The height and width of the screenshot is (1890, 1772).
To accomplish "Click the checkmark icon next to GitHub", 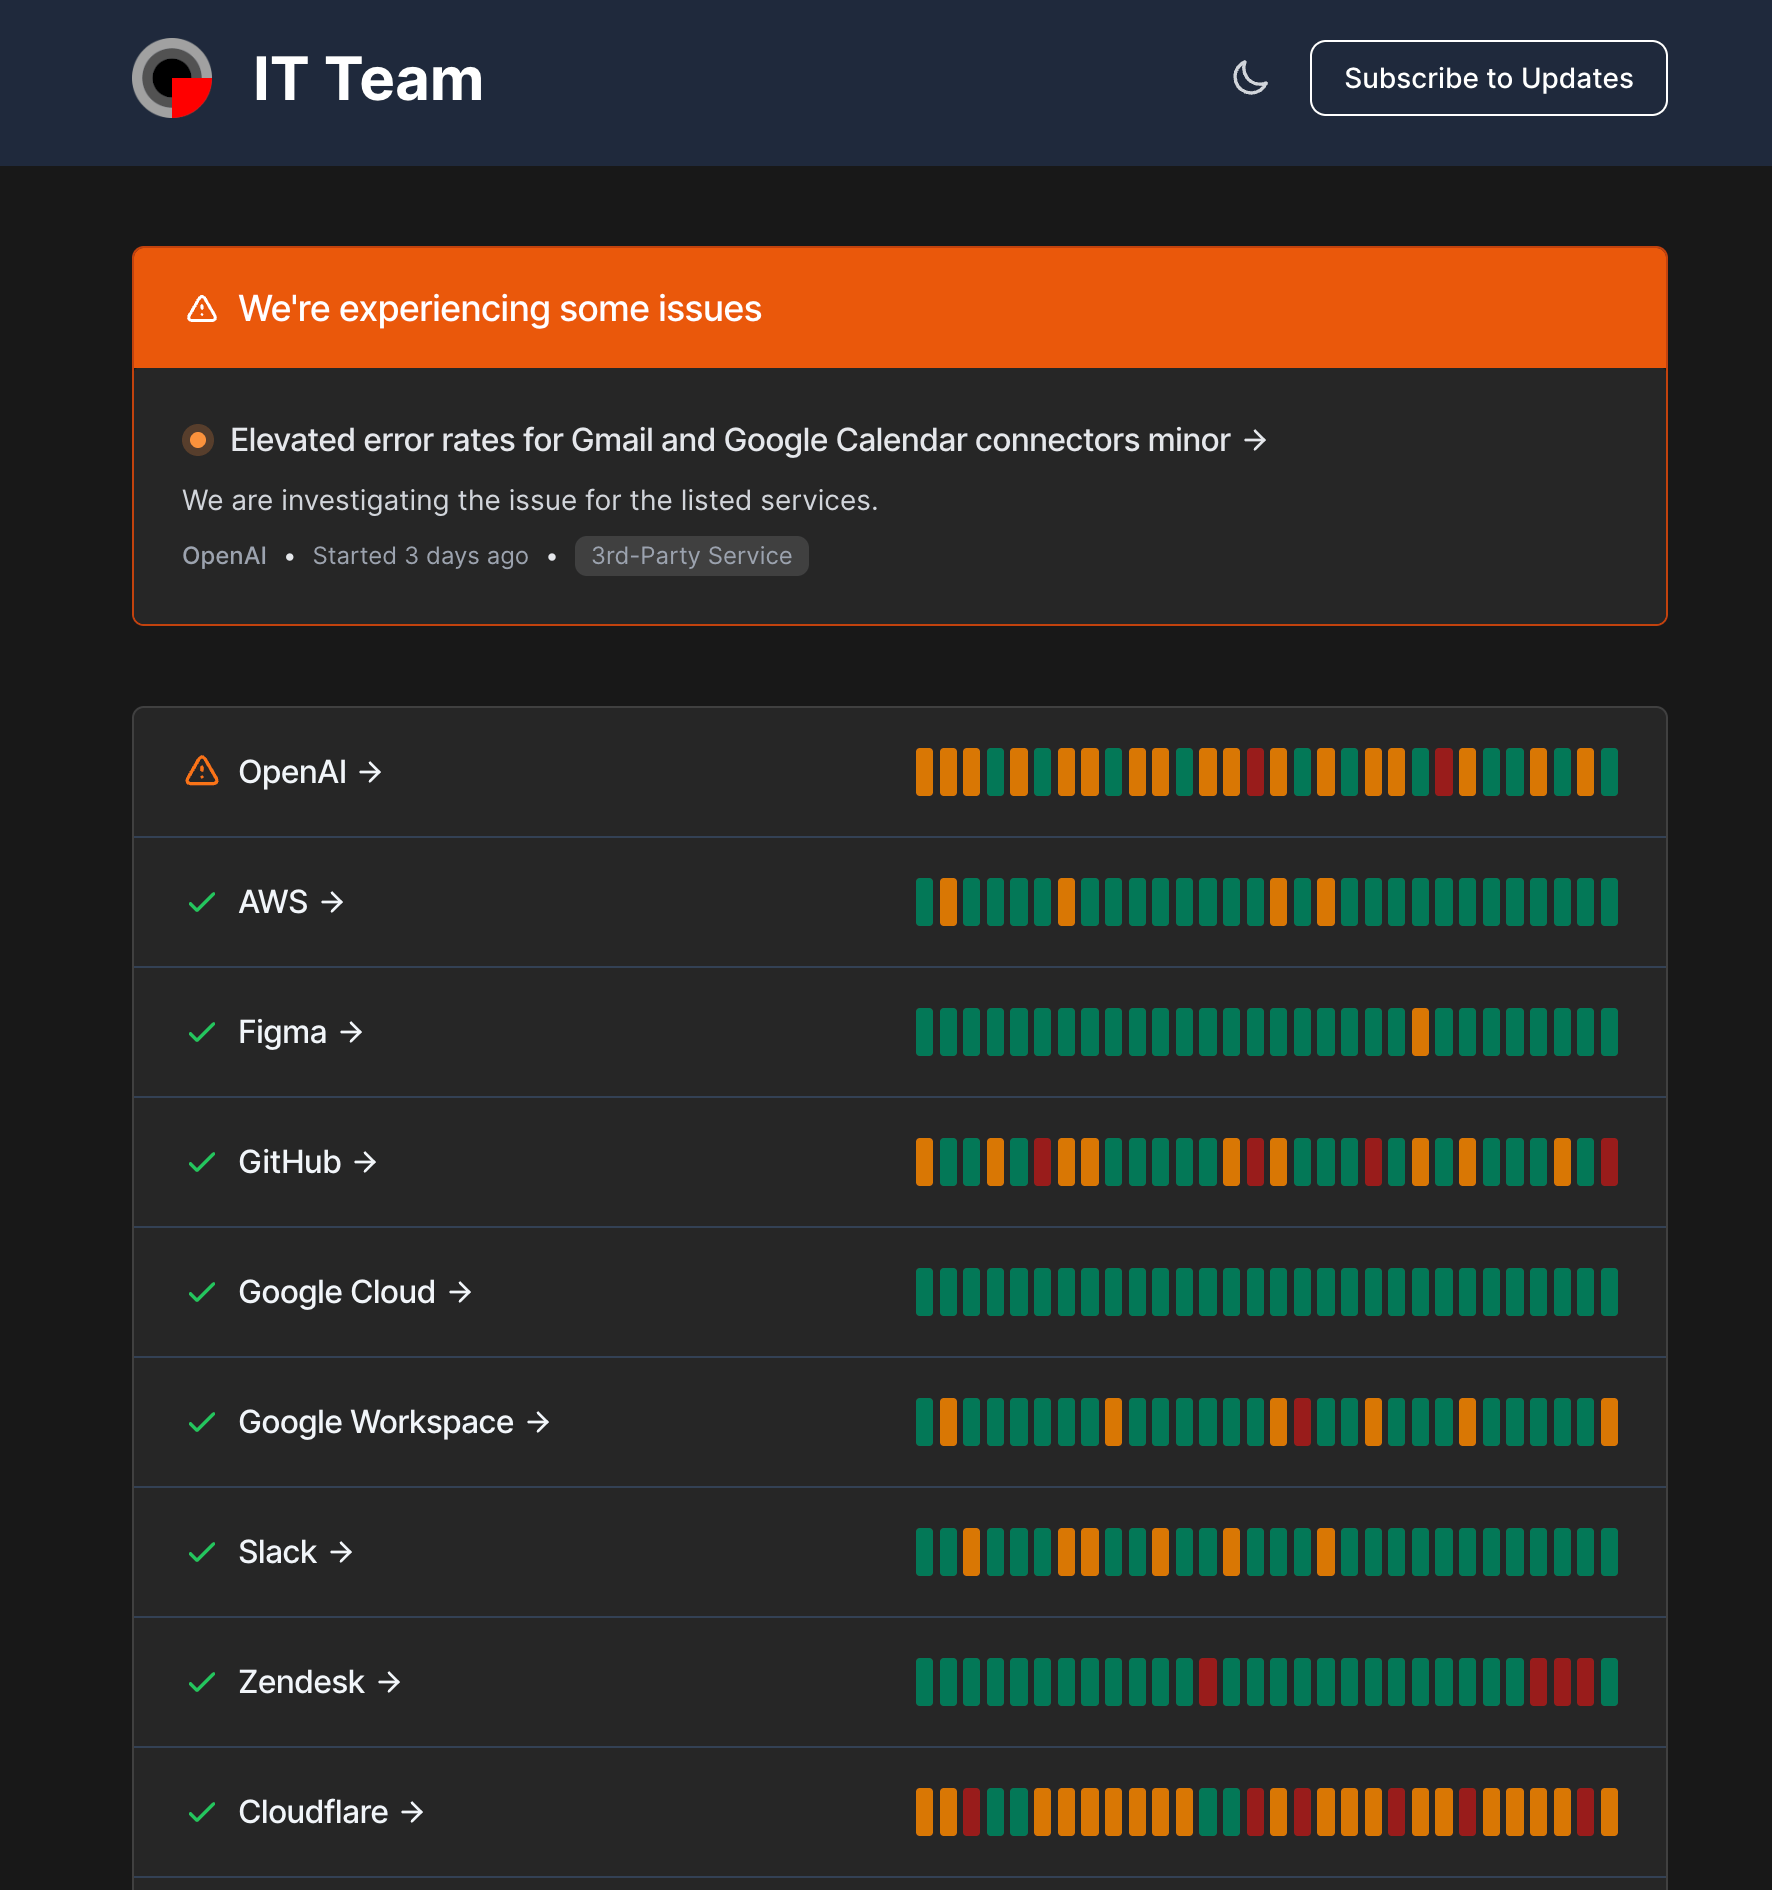I will (x=201, y=1162).
